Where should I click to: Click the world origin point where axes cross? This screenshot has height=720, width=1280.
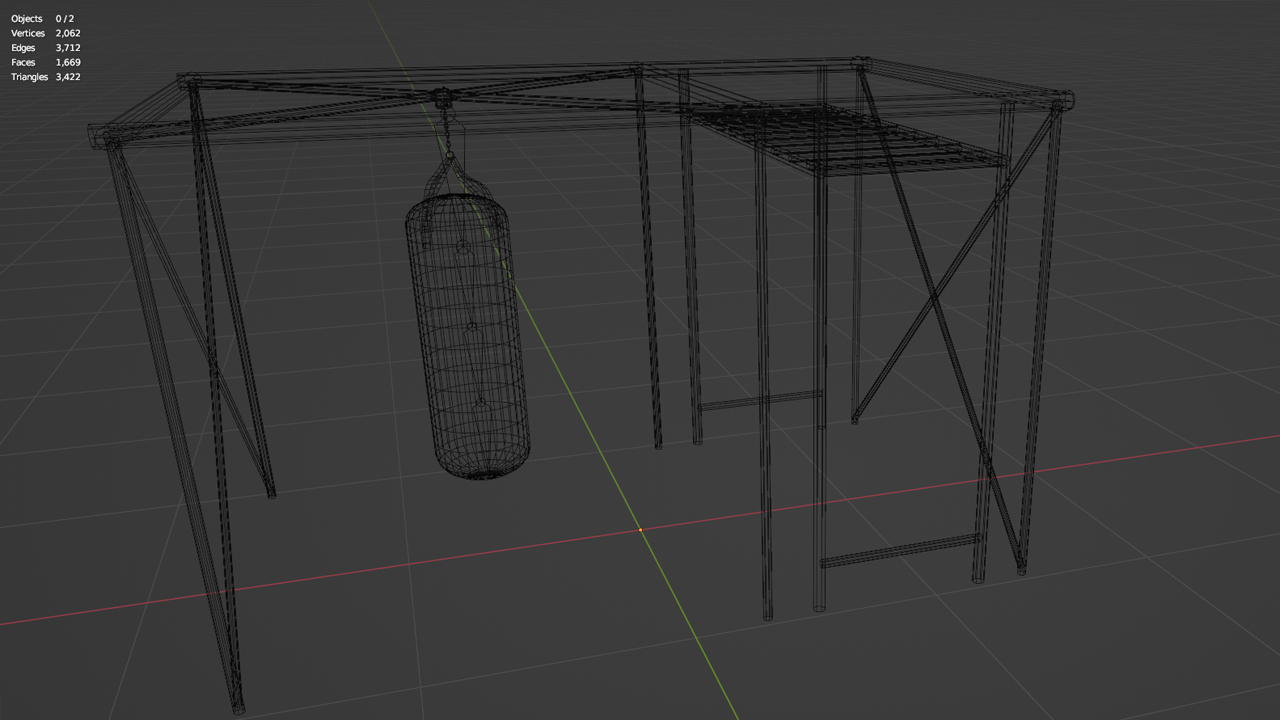(640, 530)
